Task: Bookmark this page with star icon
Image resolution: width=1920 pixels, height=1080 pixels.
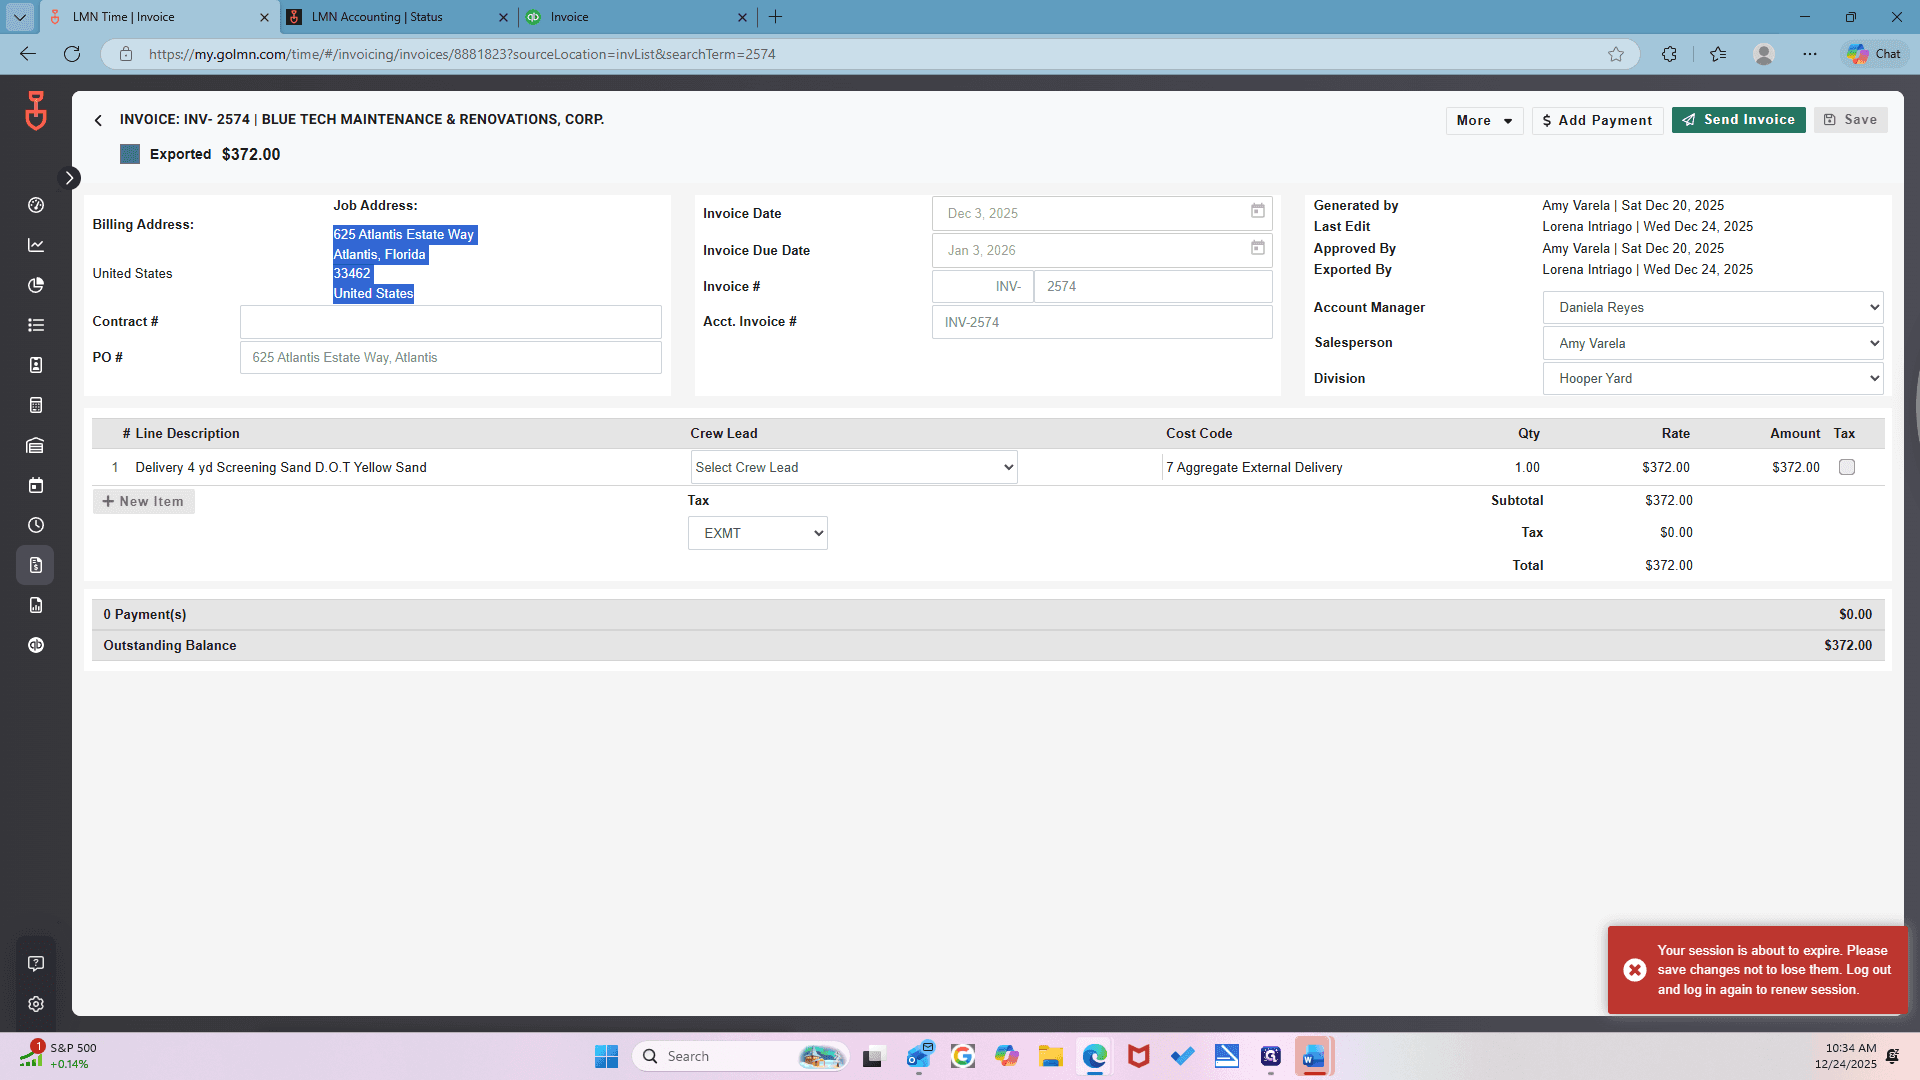Action: (1616, 54)
